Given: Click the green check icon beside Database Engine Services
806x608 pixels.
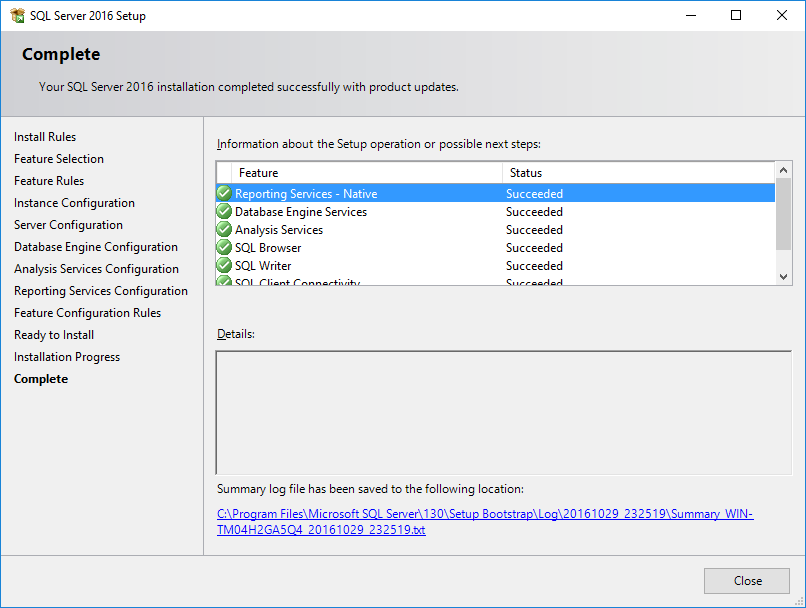Looking at the screenshot, I should click(x=224, y=212).
